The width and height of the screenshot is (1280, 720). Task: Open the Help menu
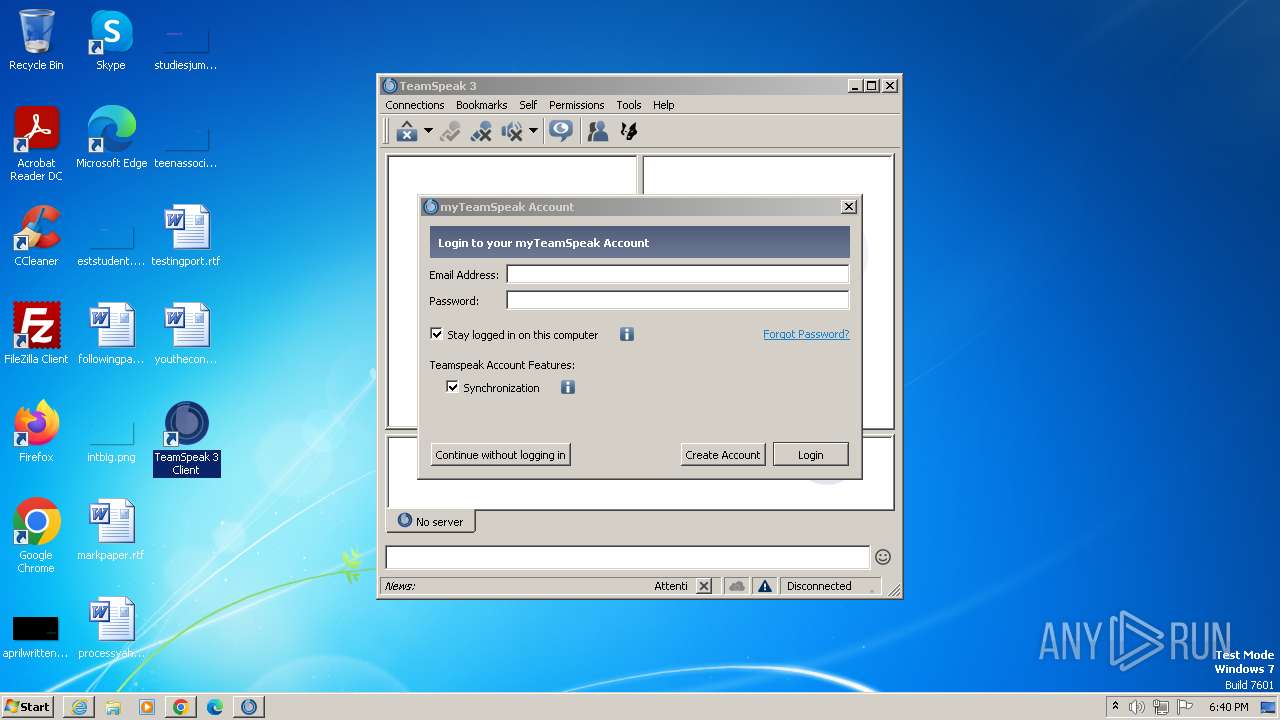point(663,105)
